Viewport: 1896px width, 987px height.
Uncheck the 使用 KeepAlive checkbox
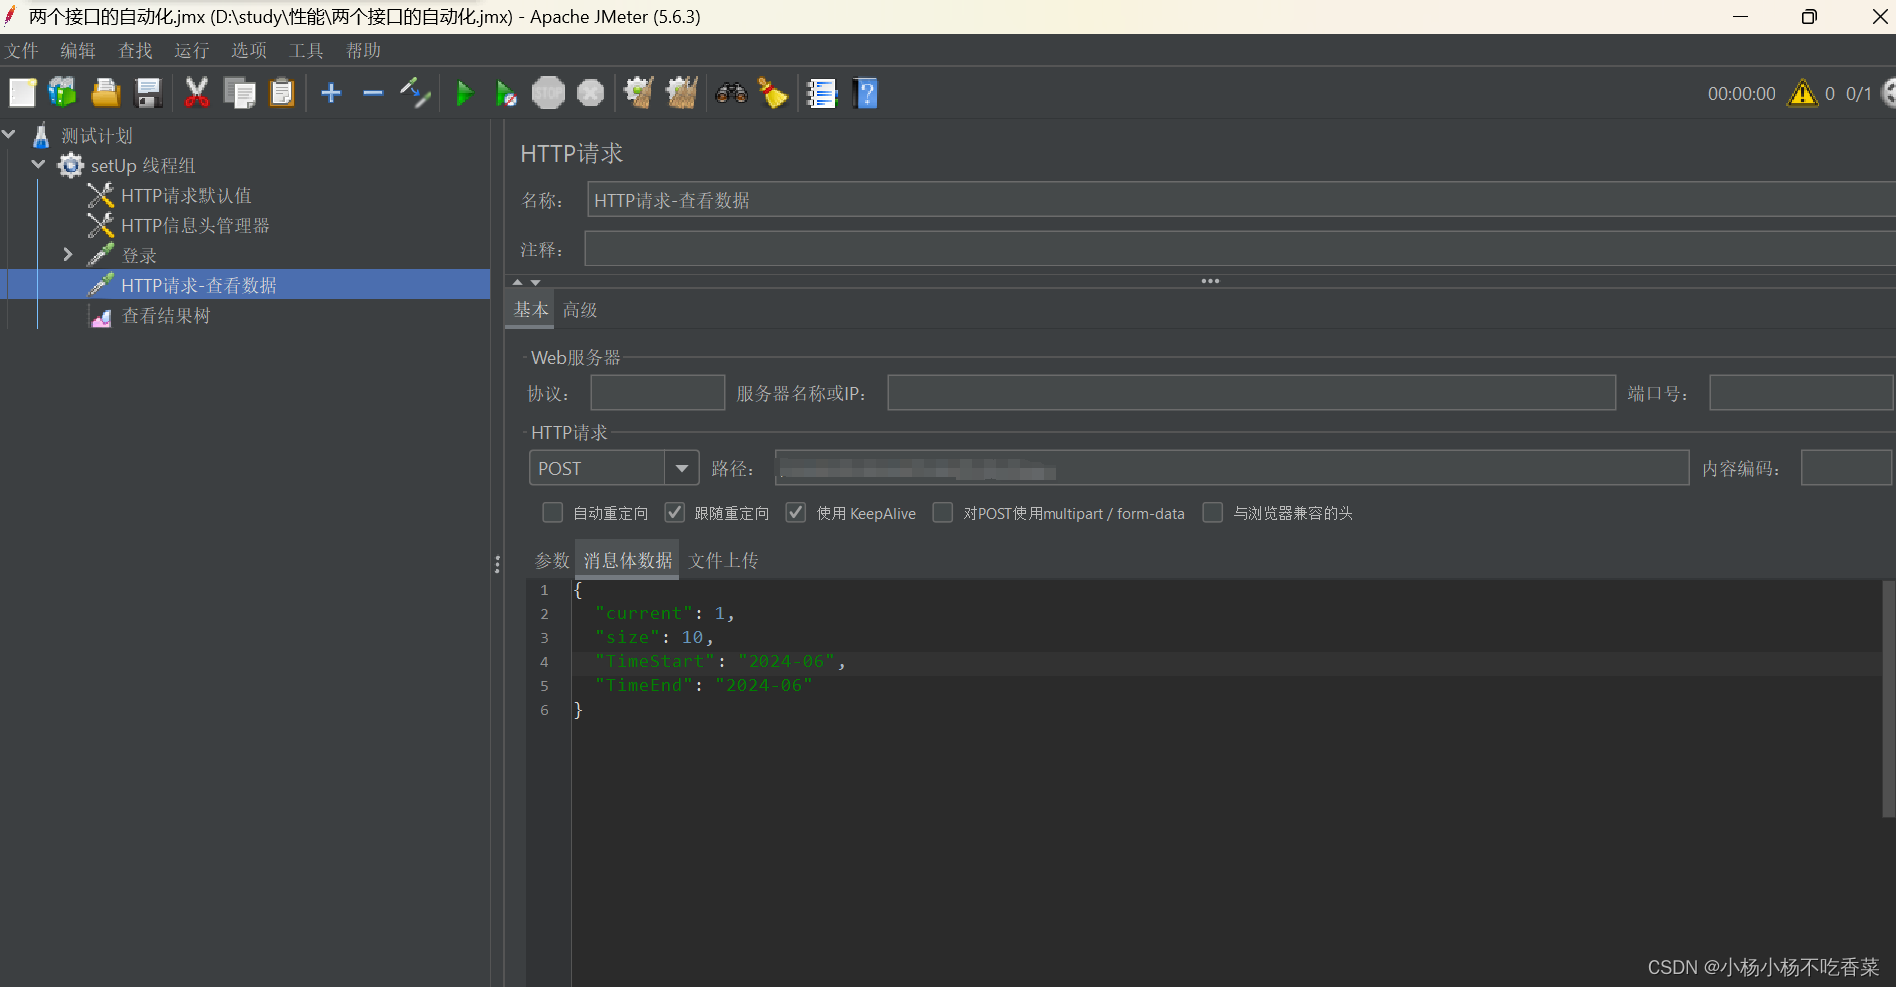796,513
